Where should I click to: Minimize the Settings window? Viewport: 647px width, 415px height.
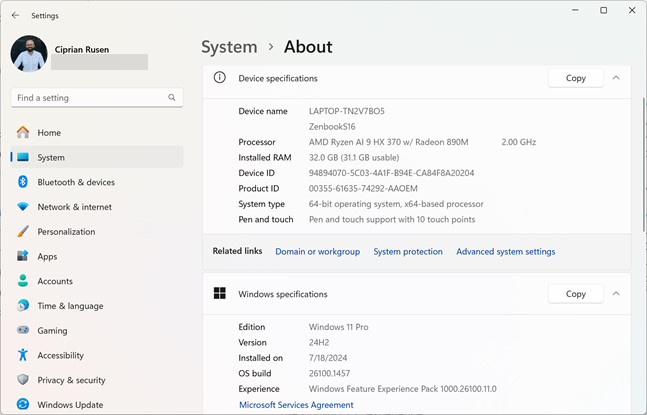575,10
